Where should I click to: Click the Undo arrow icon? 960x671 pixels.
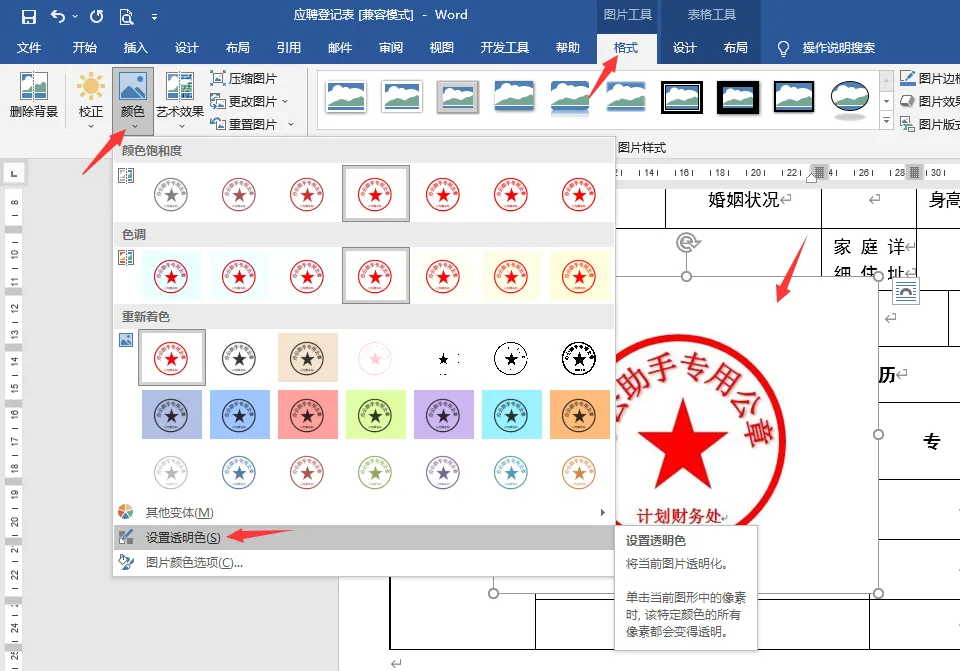(x=58, y=16)
